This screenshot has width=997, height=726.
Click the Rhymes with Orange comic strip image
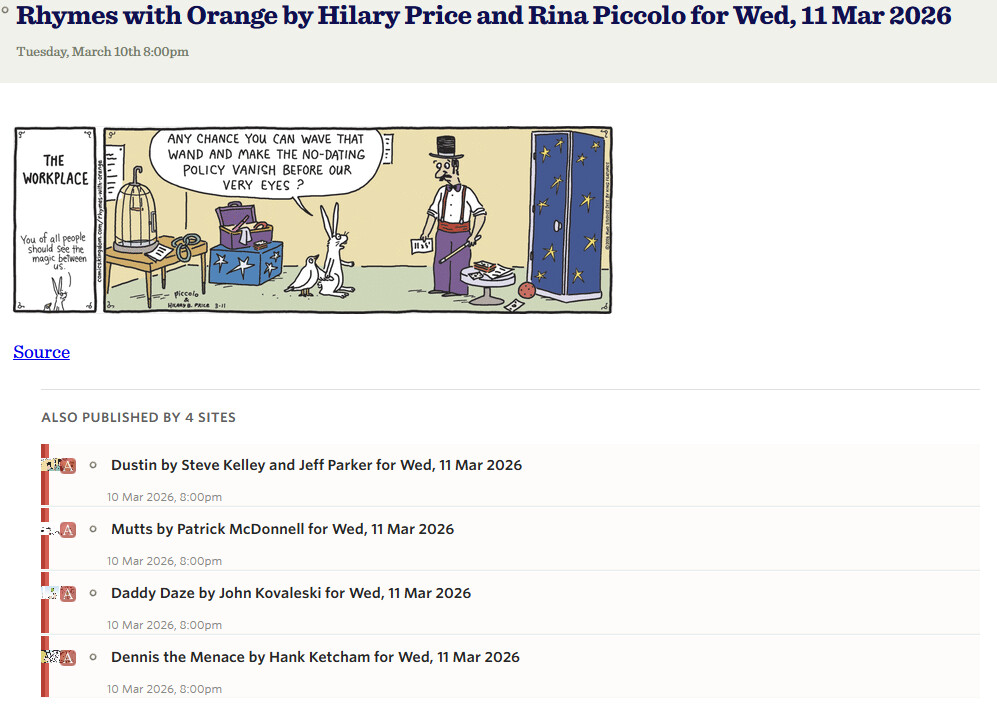[x=312, y=220]
